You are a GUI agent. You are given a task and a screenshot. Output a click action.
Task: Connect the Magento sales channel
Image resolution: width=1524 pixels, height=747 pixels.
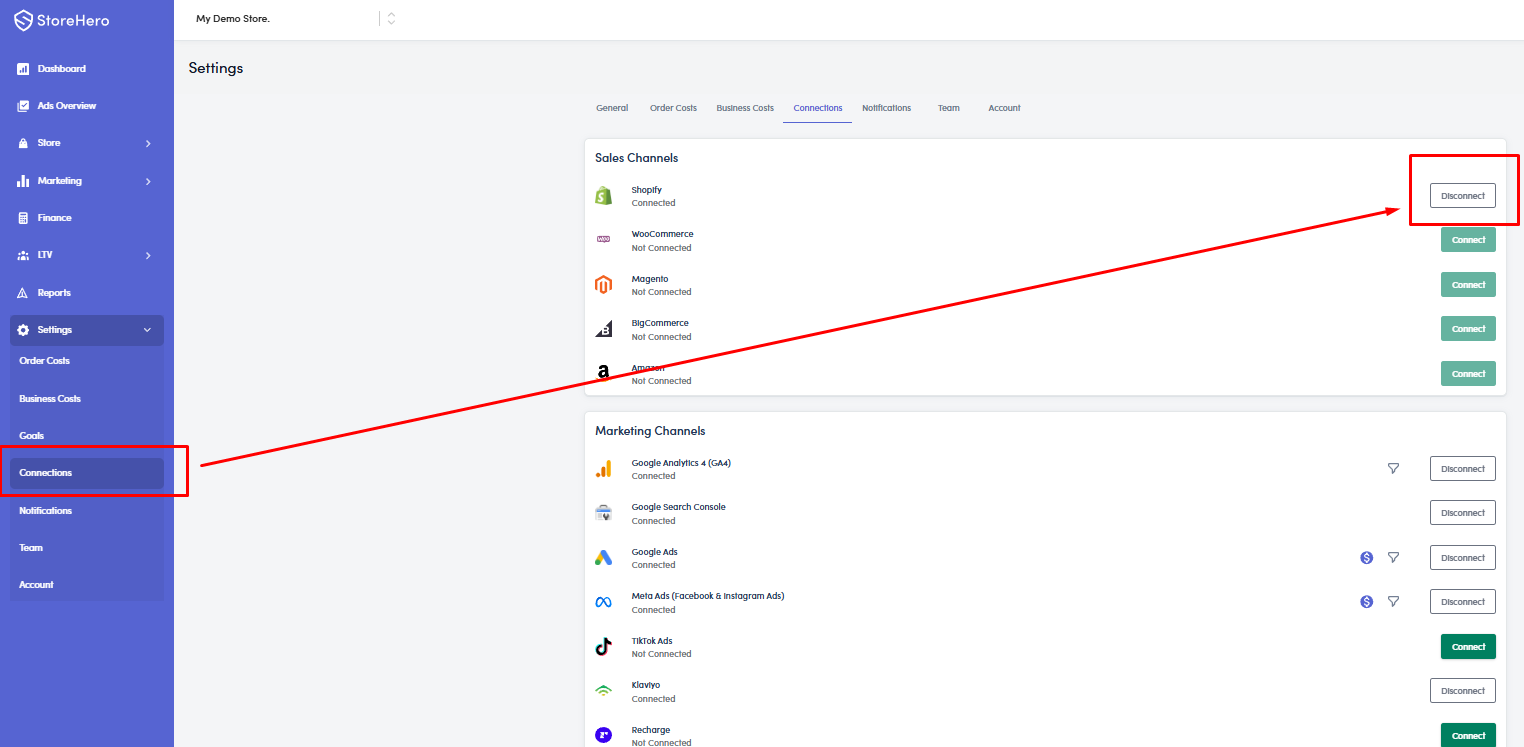point(1468,285)
